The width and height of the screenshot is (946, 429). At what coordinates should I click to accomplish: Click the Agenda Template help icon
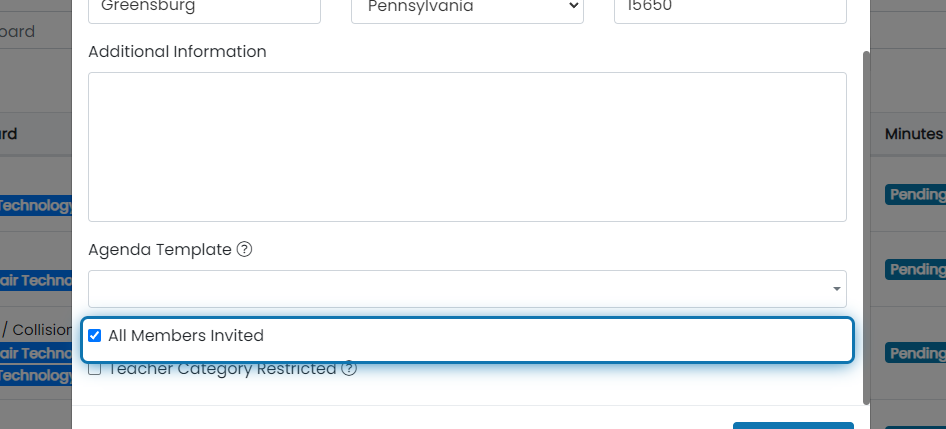[x=244, y=249]
